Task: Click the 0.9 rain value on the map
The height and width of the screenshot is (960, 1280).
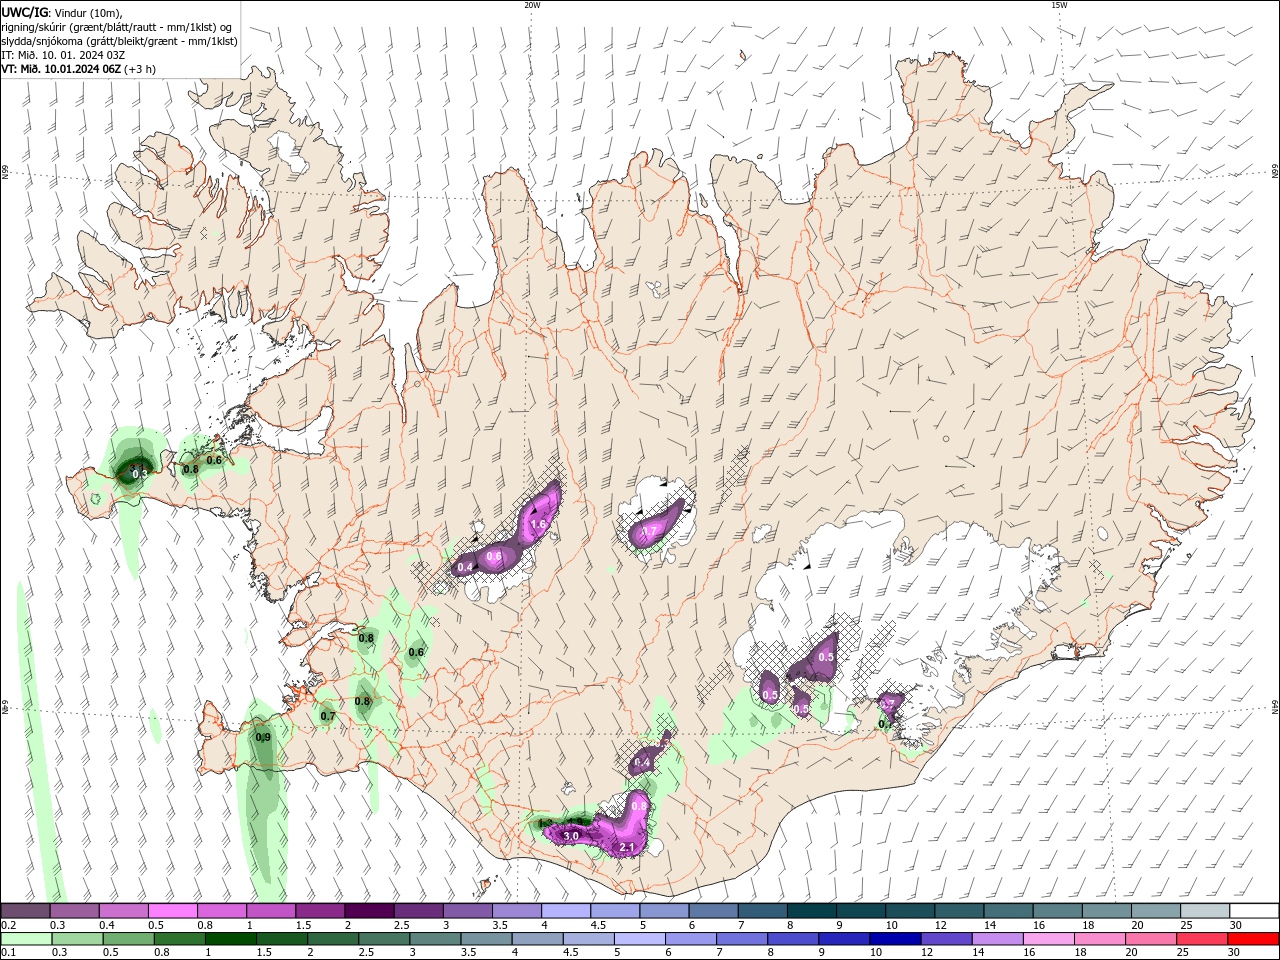Action: [x=263, y=737]
